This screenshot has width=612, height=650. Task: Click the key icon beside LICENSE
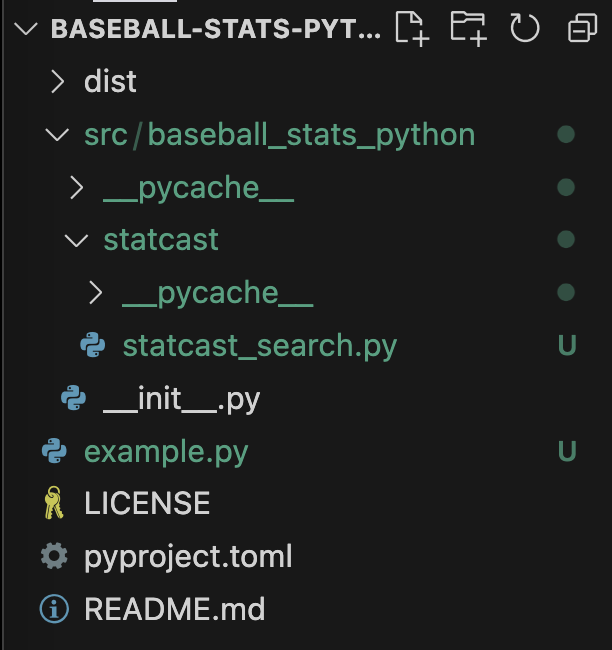[54, 504]
